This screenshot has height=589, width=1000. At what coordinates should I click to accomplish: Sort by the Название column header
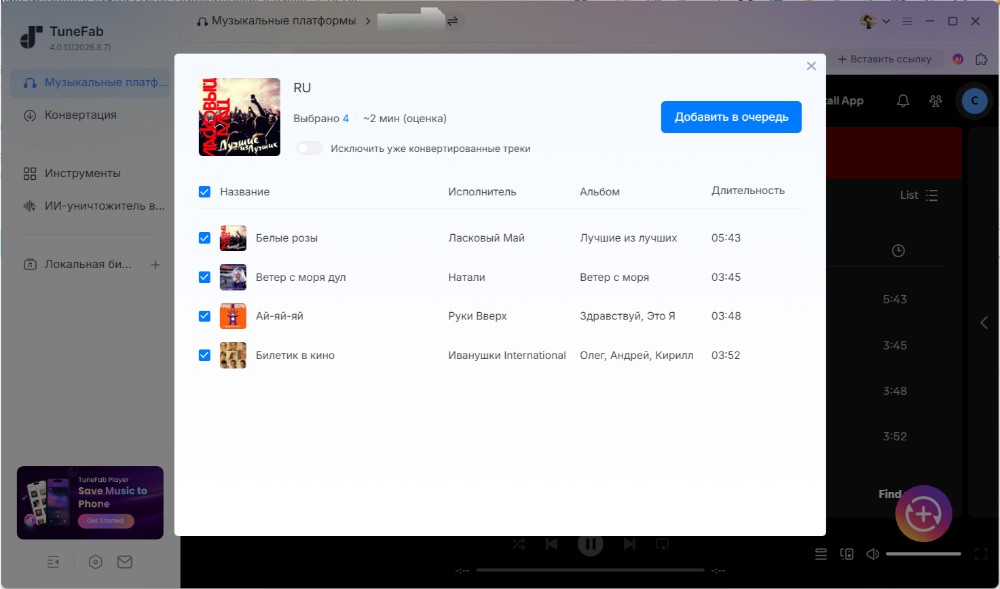tap(244, 192)
